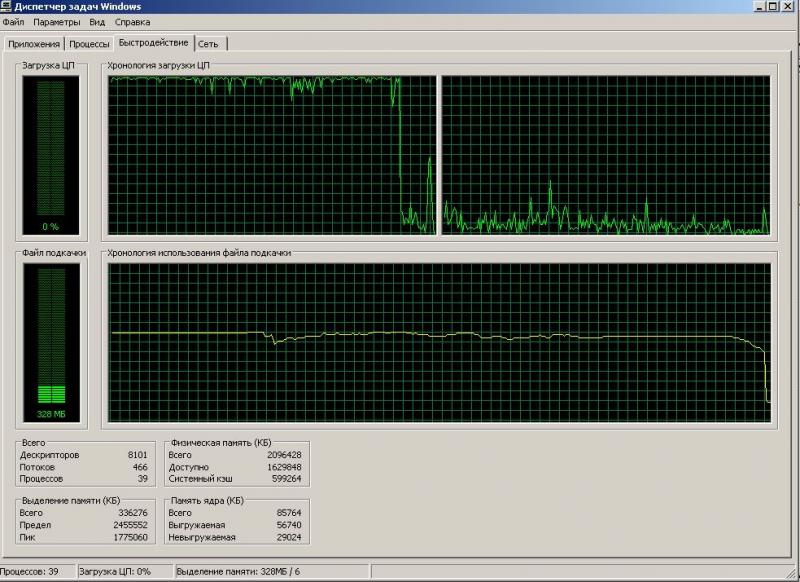800x582 pixels.
Task: Open the Файл menu
Action: 13,21
